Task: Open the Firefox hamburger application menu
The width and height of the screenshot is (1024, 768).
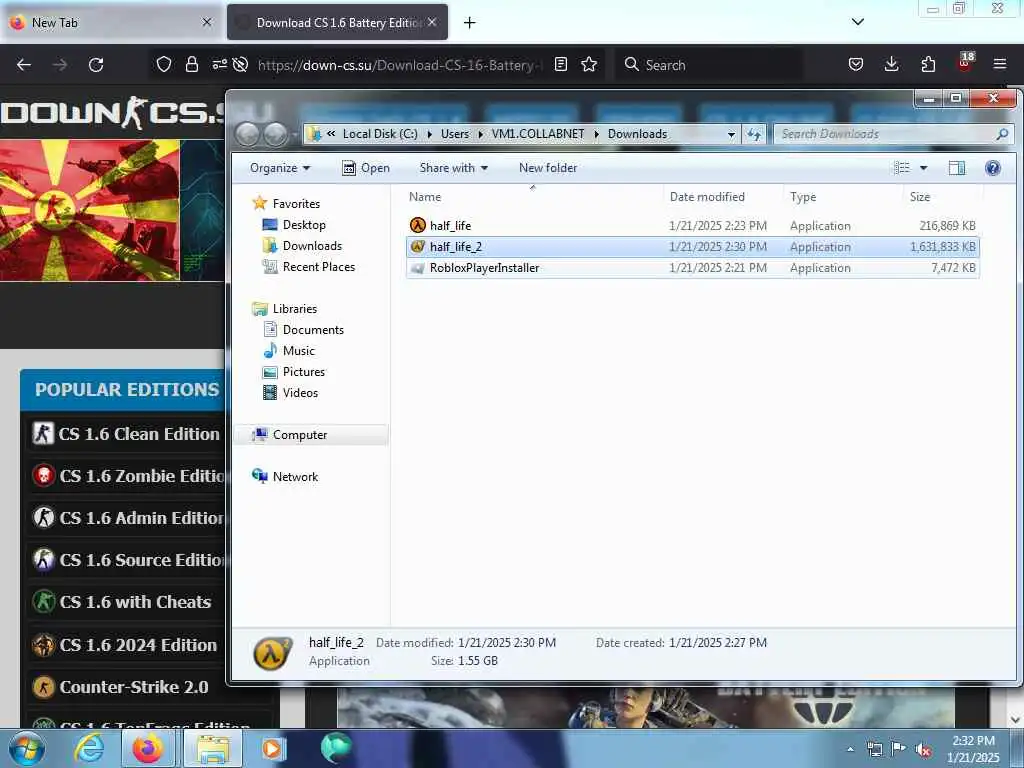Action: (x=1000, y=65)
